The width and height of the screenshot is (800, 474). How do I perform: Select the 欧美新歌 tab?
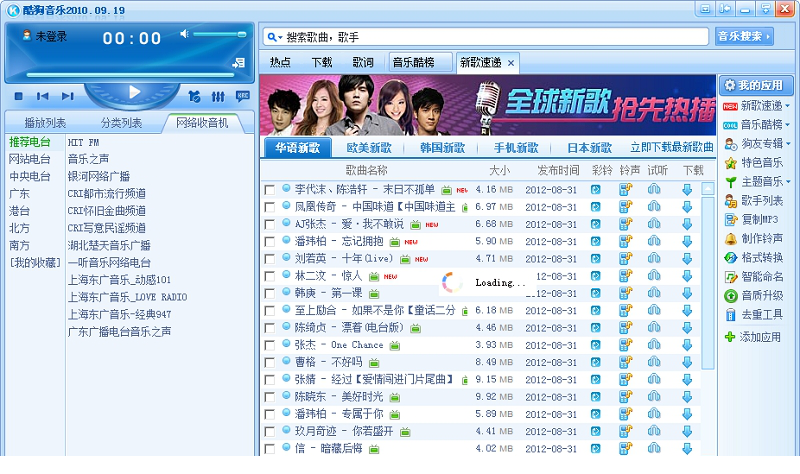(x=369, y=148)
